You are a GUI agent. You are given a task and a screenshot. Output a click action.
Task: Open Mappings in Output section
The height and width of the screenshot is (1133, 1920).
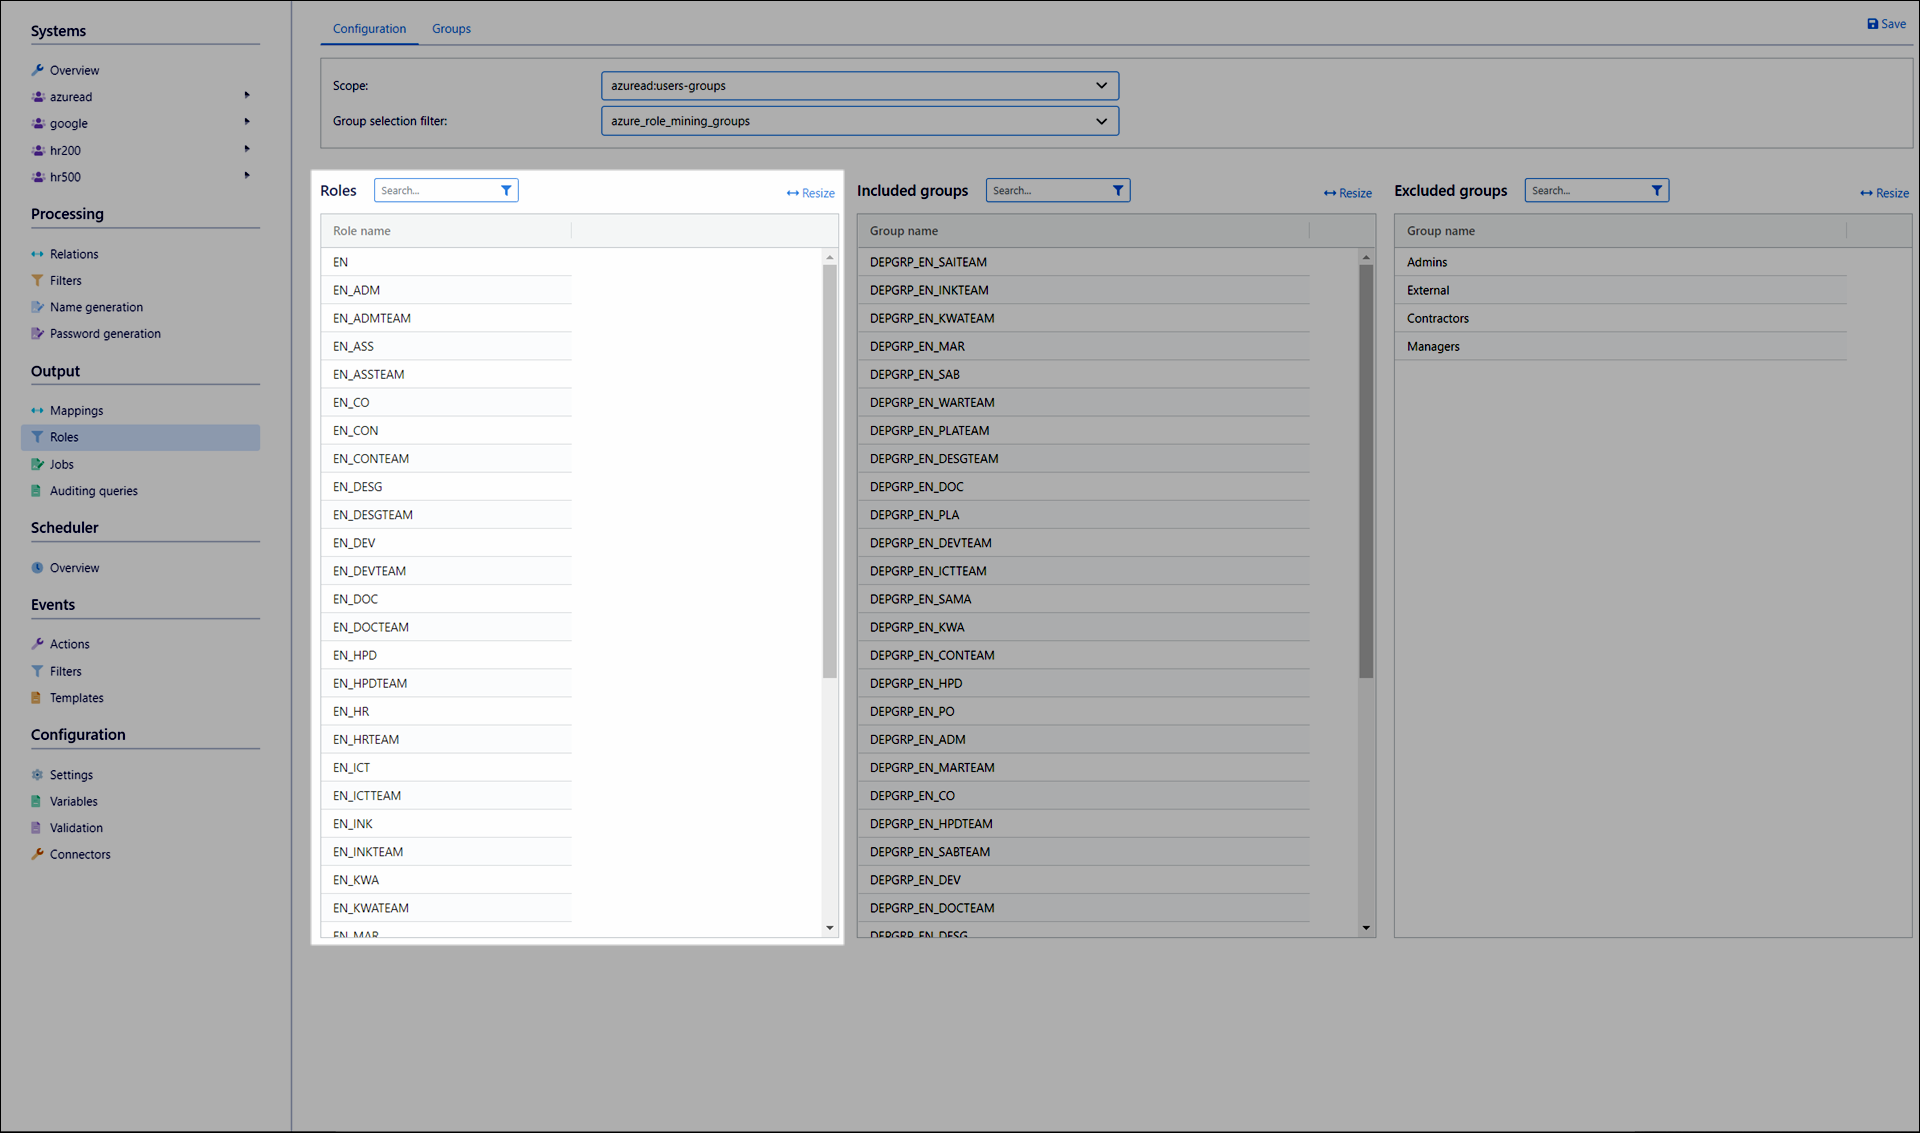tap(75, 411)
